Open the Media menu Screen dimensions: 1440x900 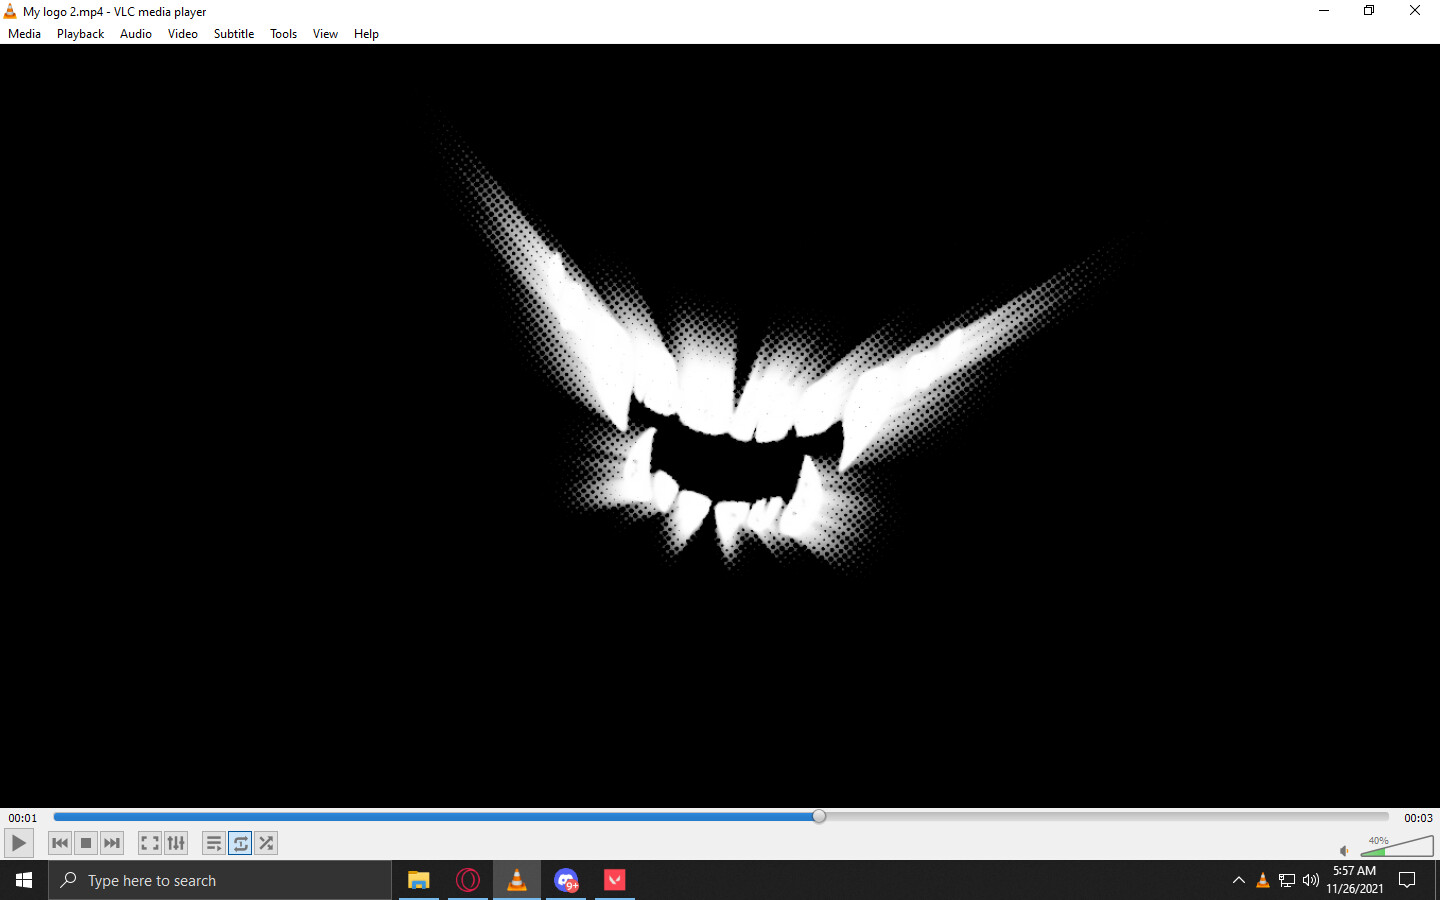point(24,33)
